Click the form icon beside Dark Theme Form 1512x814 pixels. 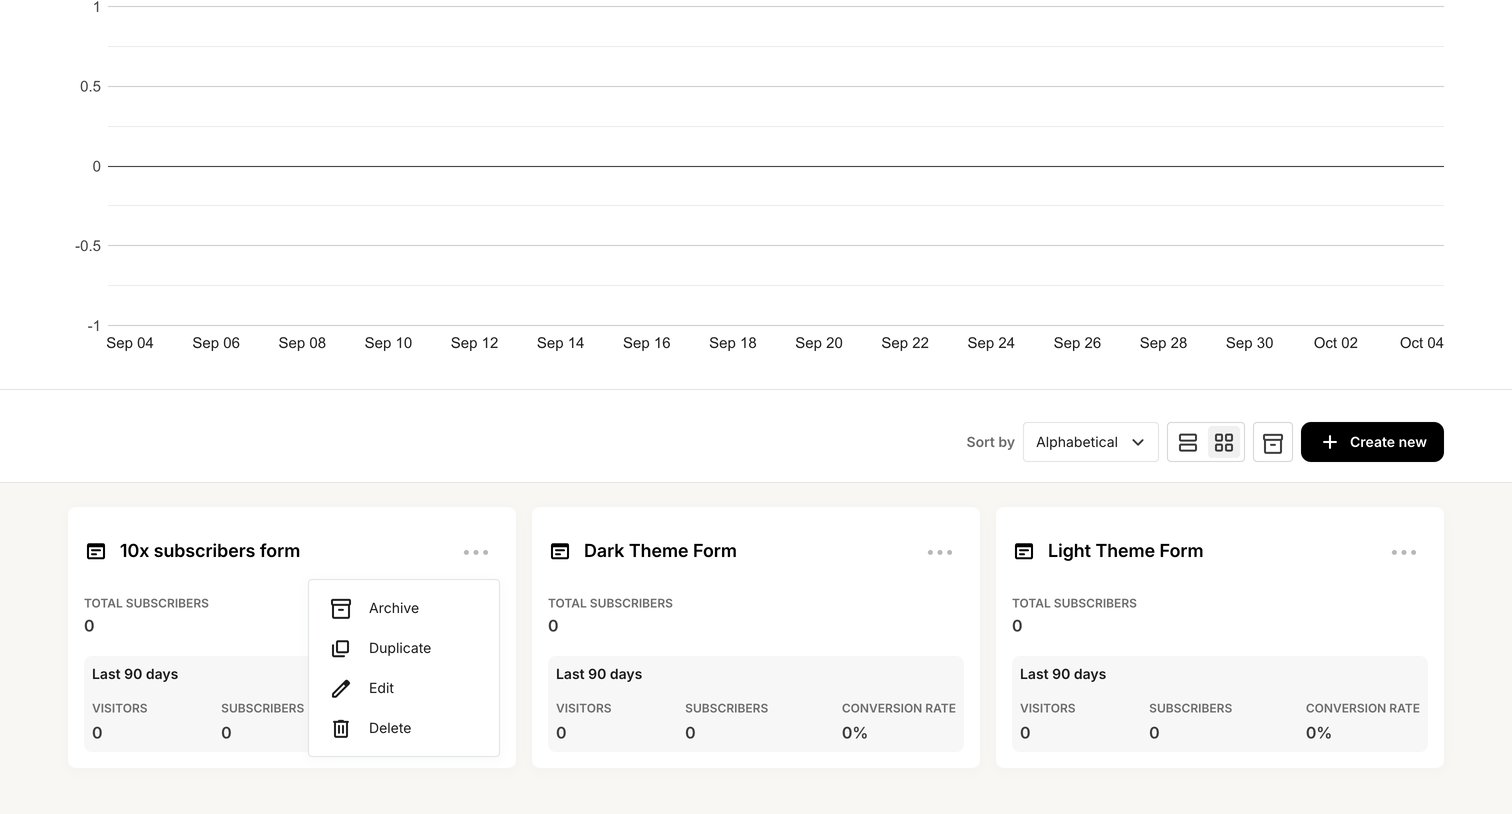pos(560,551)
